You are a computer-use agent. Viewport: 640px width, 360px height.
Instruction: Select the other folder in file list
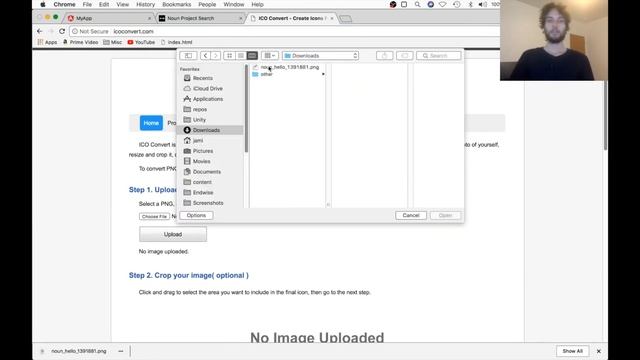coord(267,74)
